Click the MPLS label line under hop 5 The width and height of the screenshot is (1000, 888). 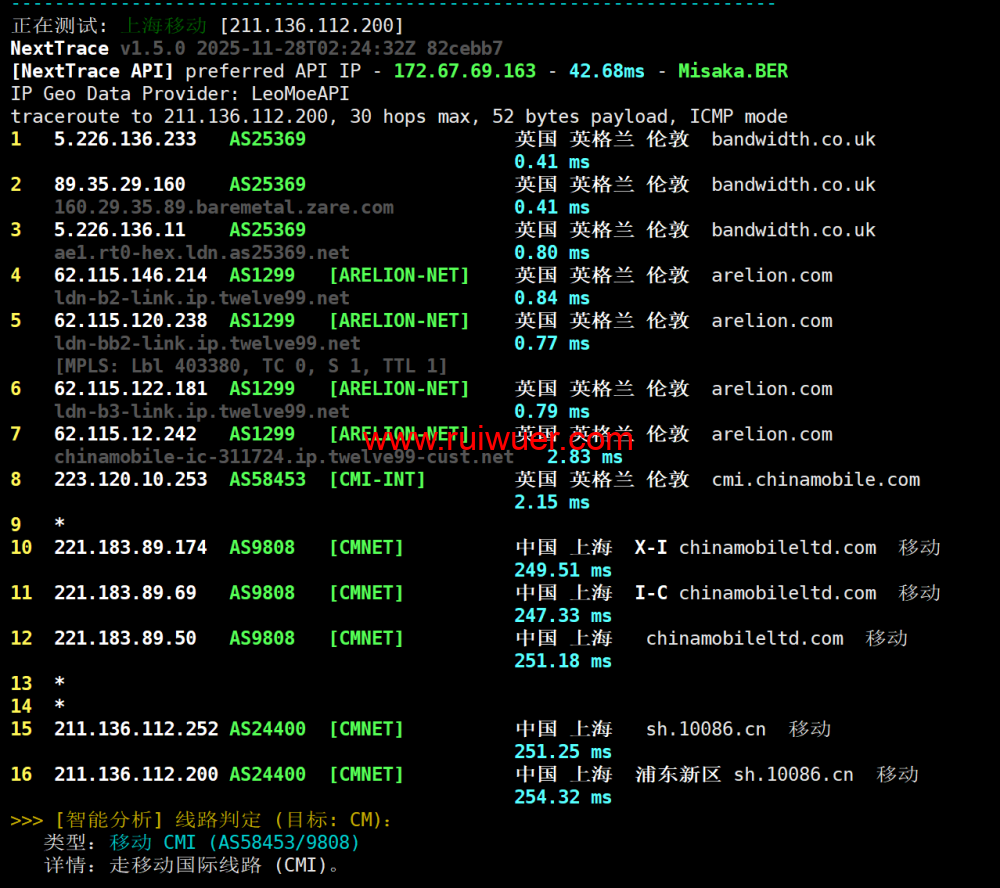pyautogui.click(x=250, y=366)
